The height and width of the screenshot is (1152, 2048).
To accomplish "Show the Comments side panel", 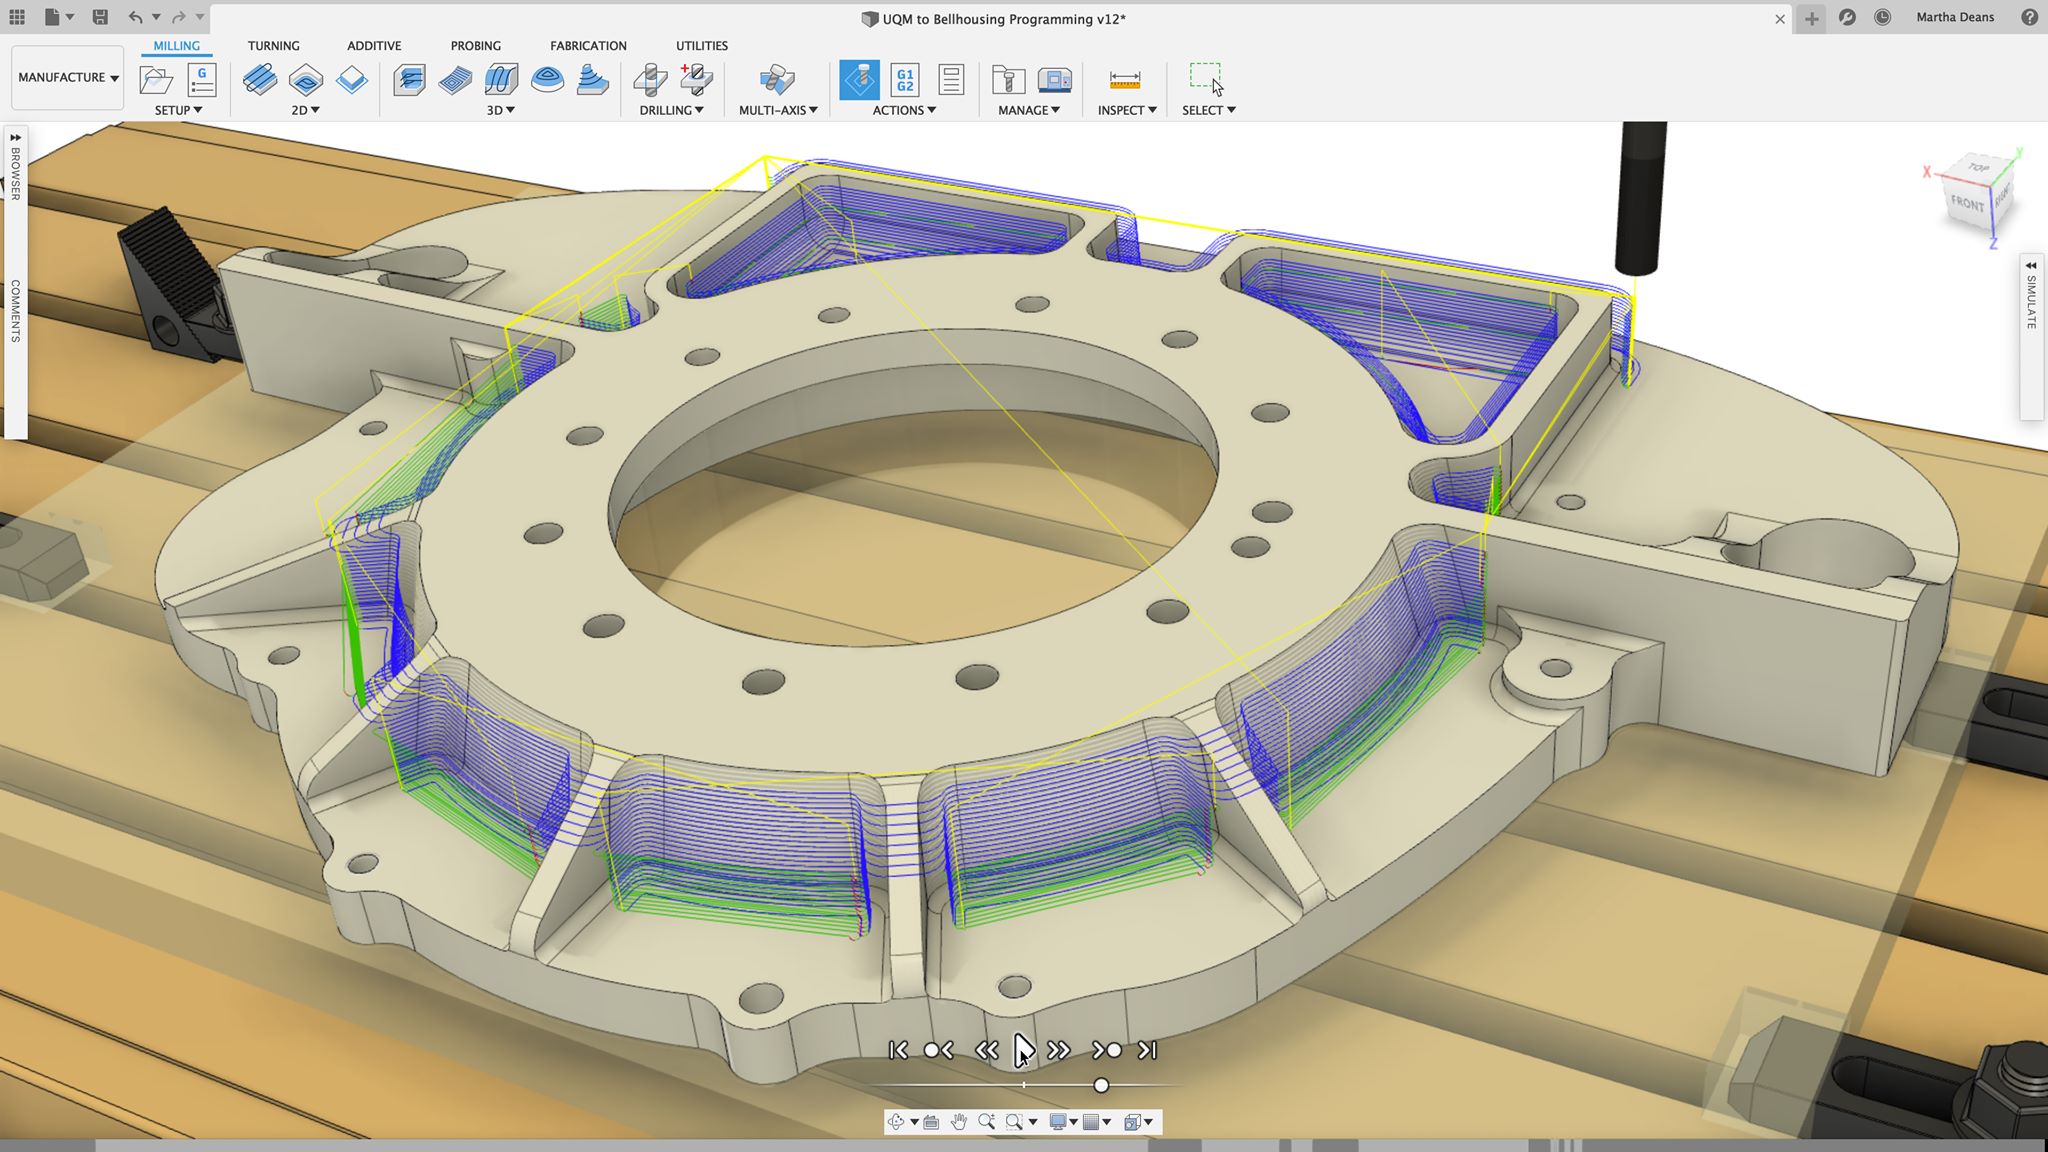I will click(x=15, y=311).
